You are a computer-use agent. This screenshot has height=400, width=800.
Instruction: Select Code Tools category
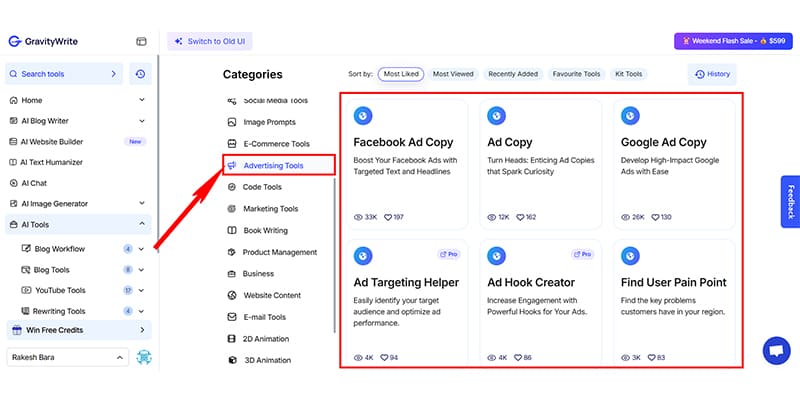tap(255, 187)
